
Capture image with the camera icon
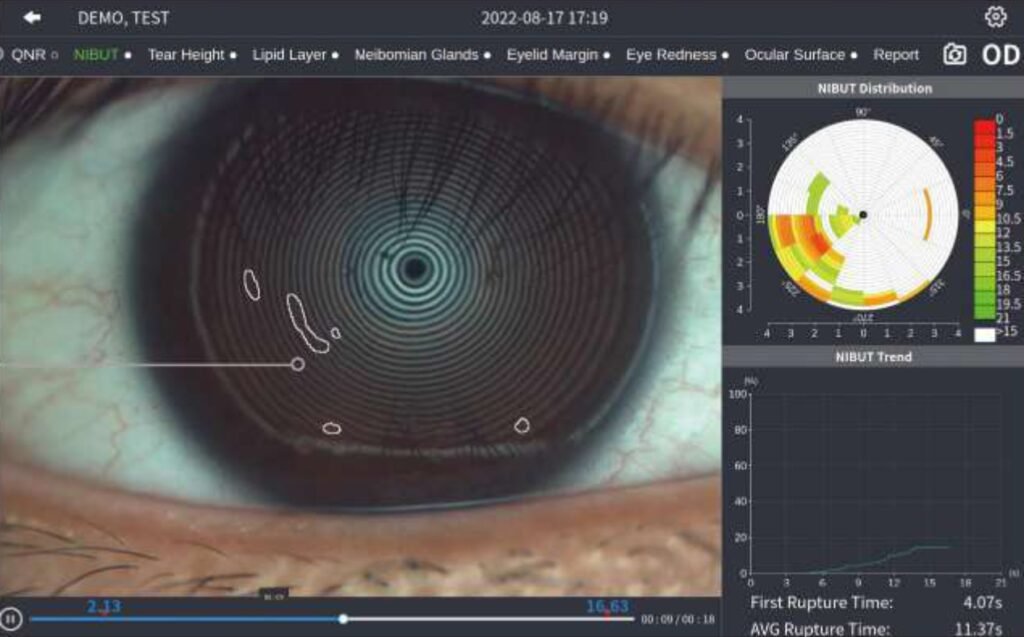pyautogui.click(x=955, y=55)
